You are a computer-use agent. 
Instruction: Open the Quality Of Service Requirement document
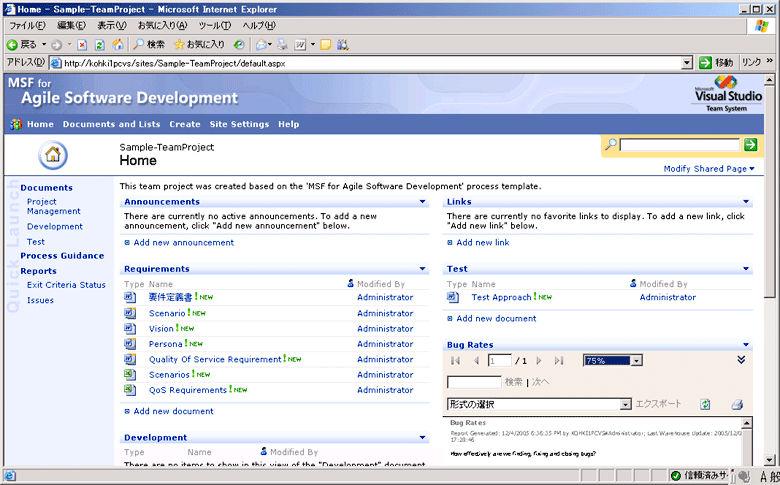tap(215, 359)
